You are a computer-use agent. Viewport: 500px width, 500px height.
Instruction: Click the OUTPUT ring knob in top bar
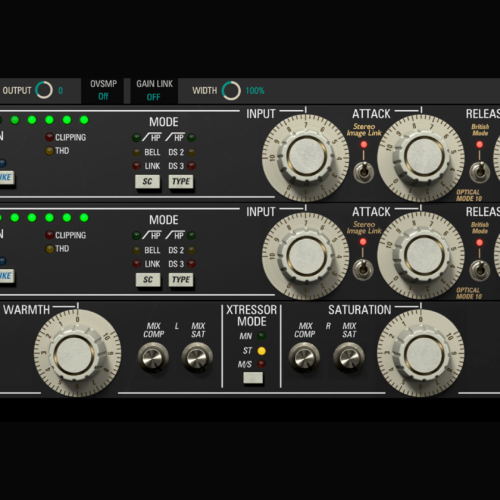(x=44, y=90)
